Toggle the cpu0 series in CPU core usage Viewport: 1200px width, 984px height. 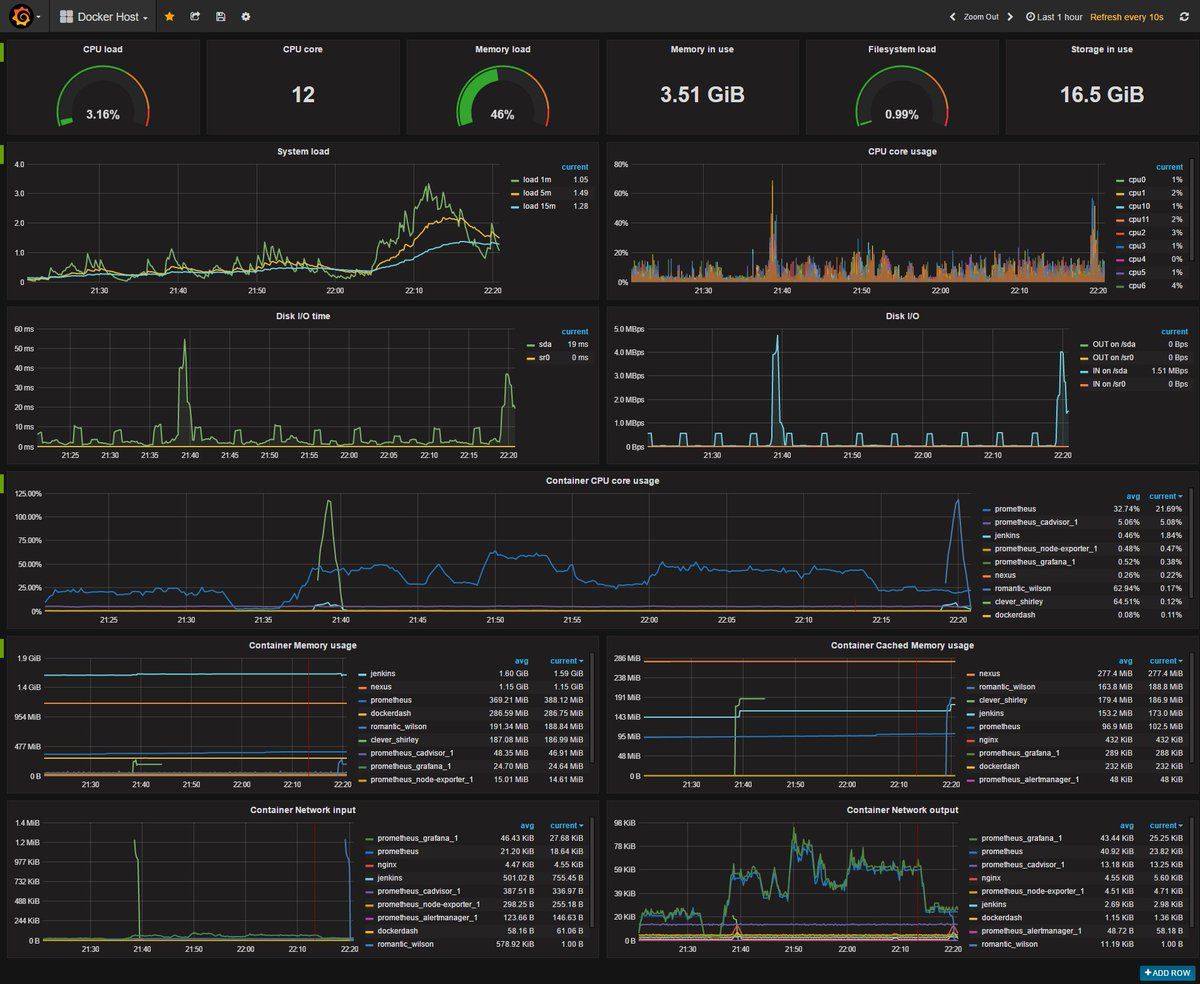pos(1138,180)
